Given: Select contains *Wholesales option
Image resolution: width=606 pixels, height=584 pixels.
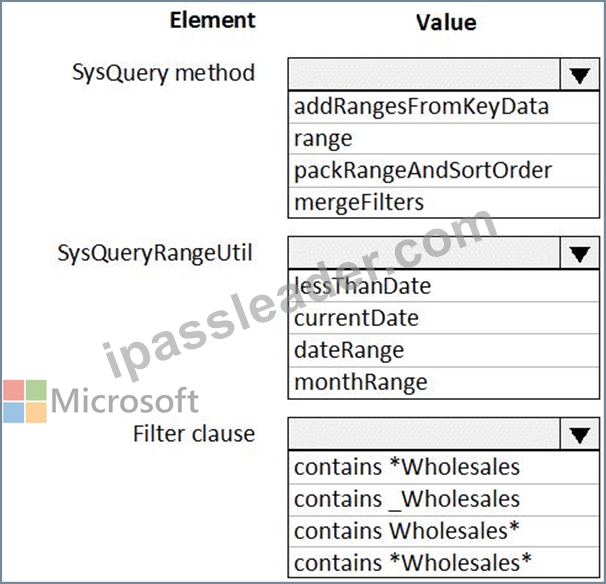Looking at the screenshot, I should [x=444, y=467].
